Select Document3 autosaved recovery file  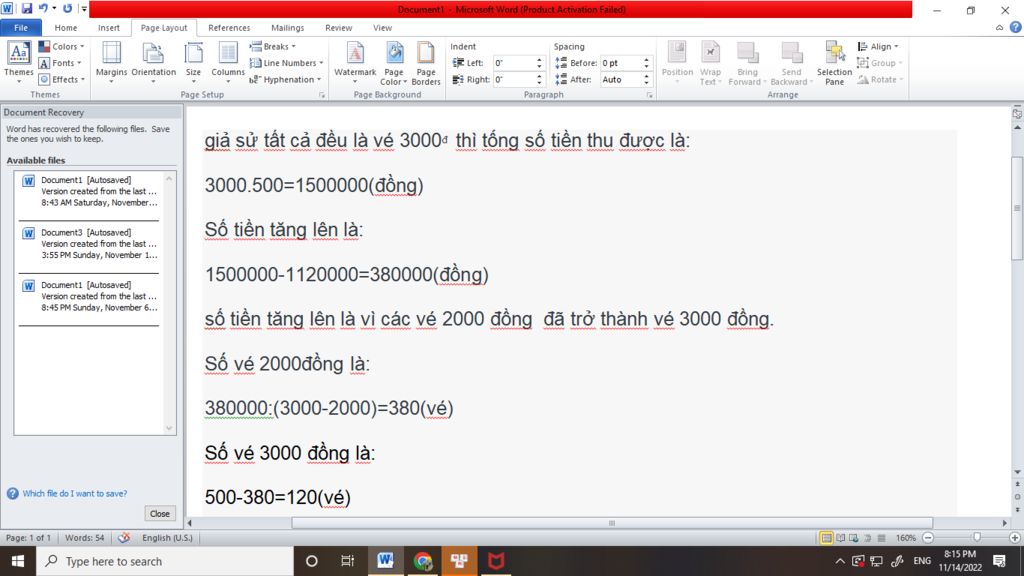[89, 244]
